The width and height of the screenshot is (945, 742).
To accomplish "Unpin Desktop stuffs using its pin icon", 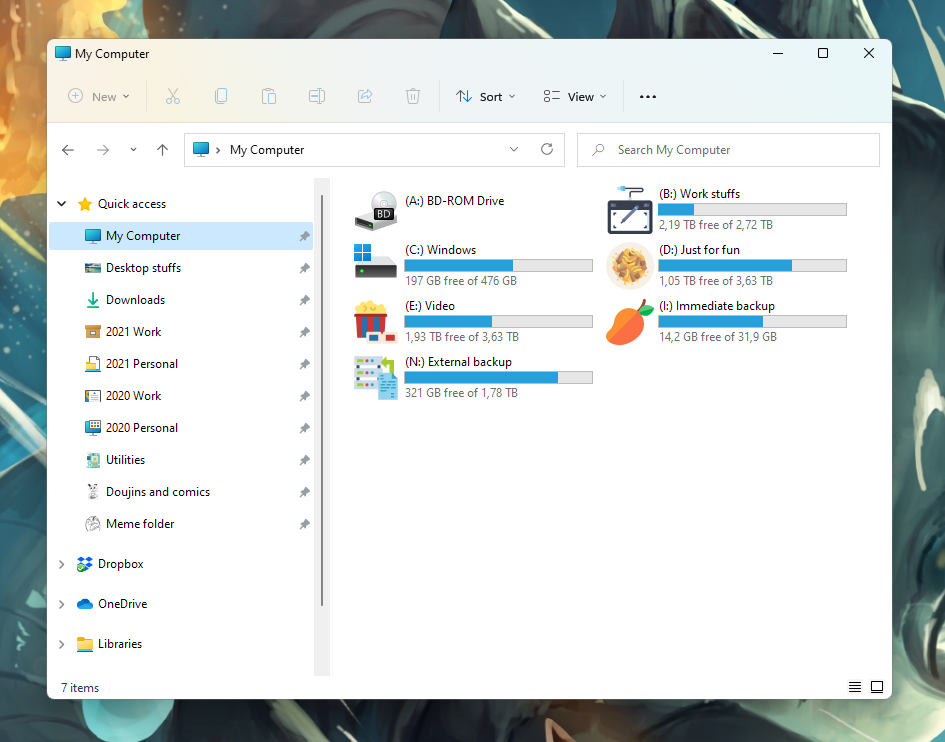I will [x=304, y=268].
